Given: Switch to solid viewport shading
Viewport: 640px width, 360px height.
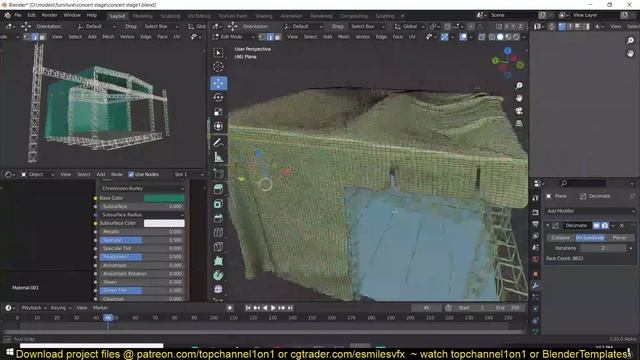Looking at the screenshot, I should [500, 37].
